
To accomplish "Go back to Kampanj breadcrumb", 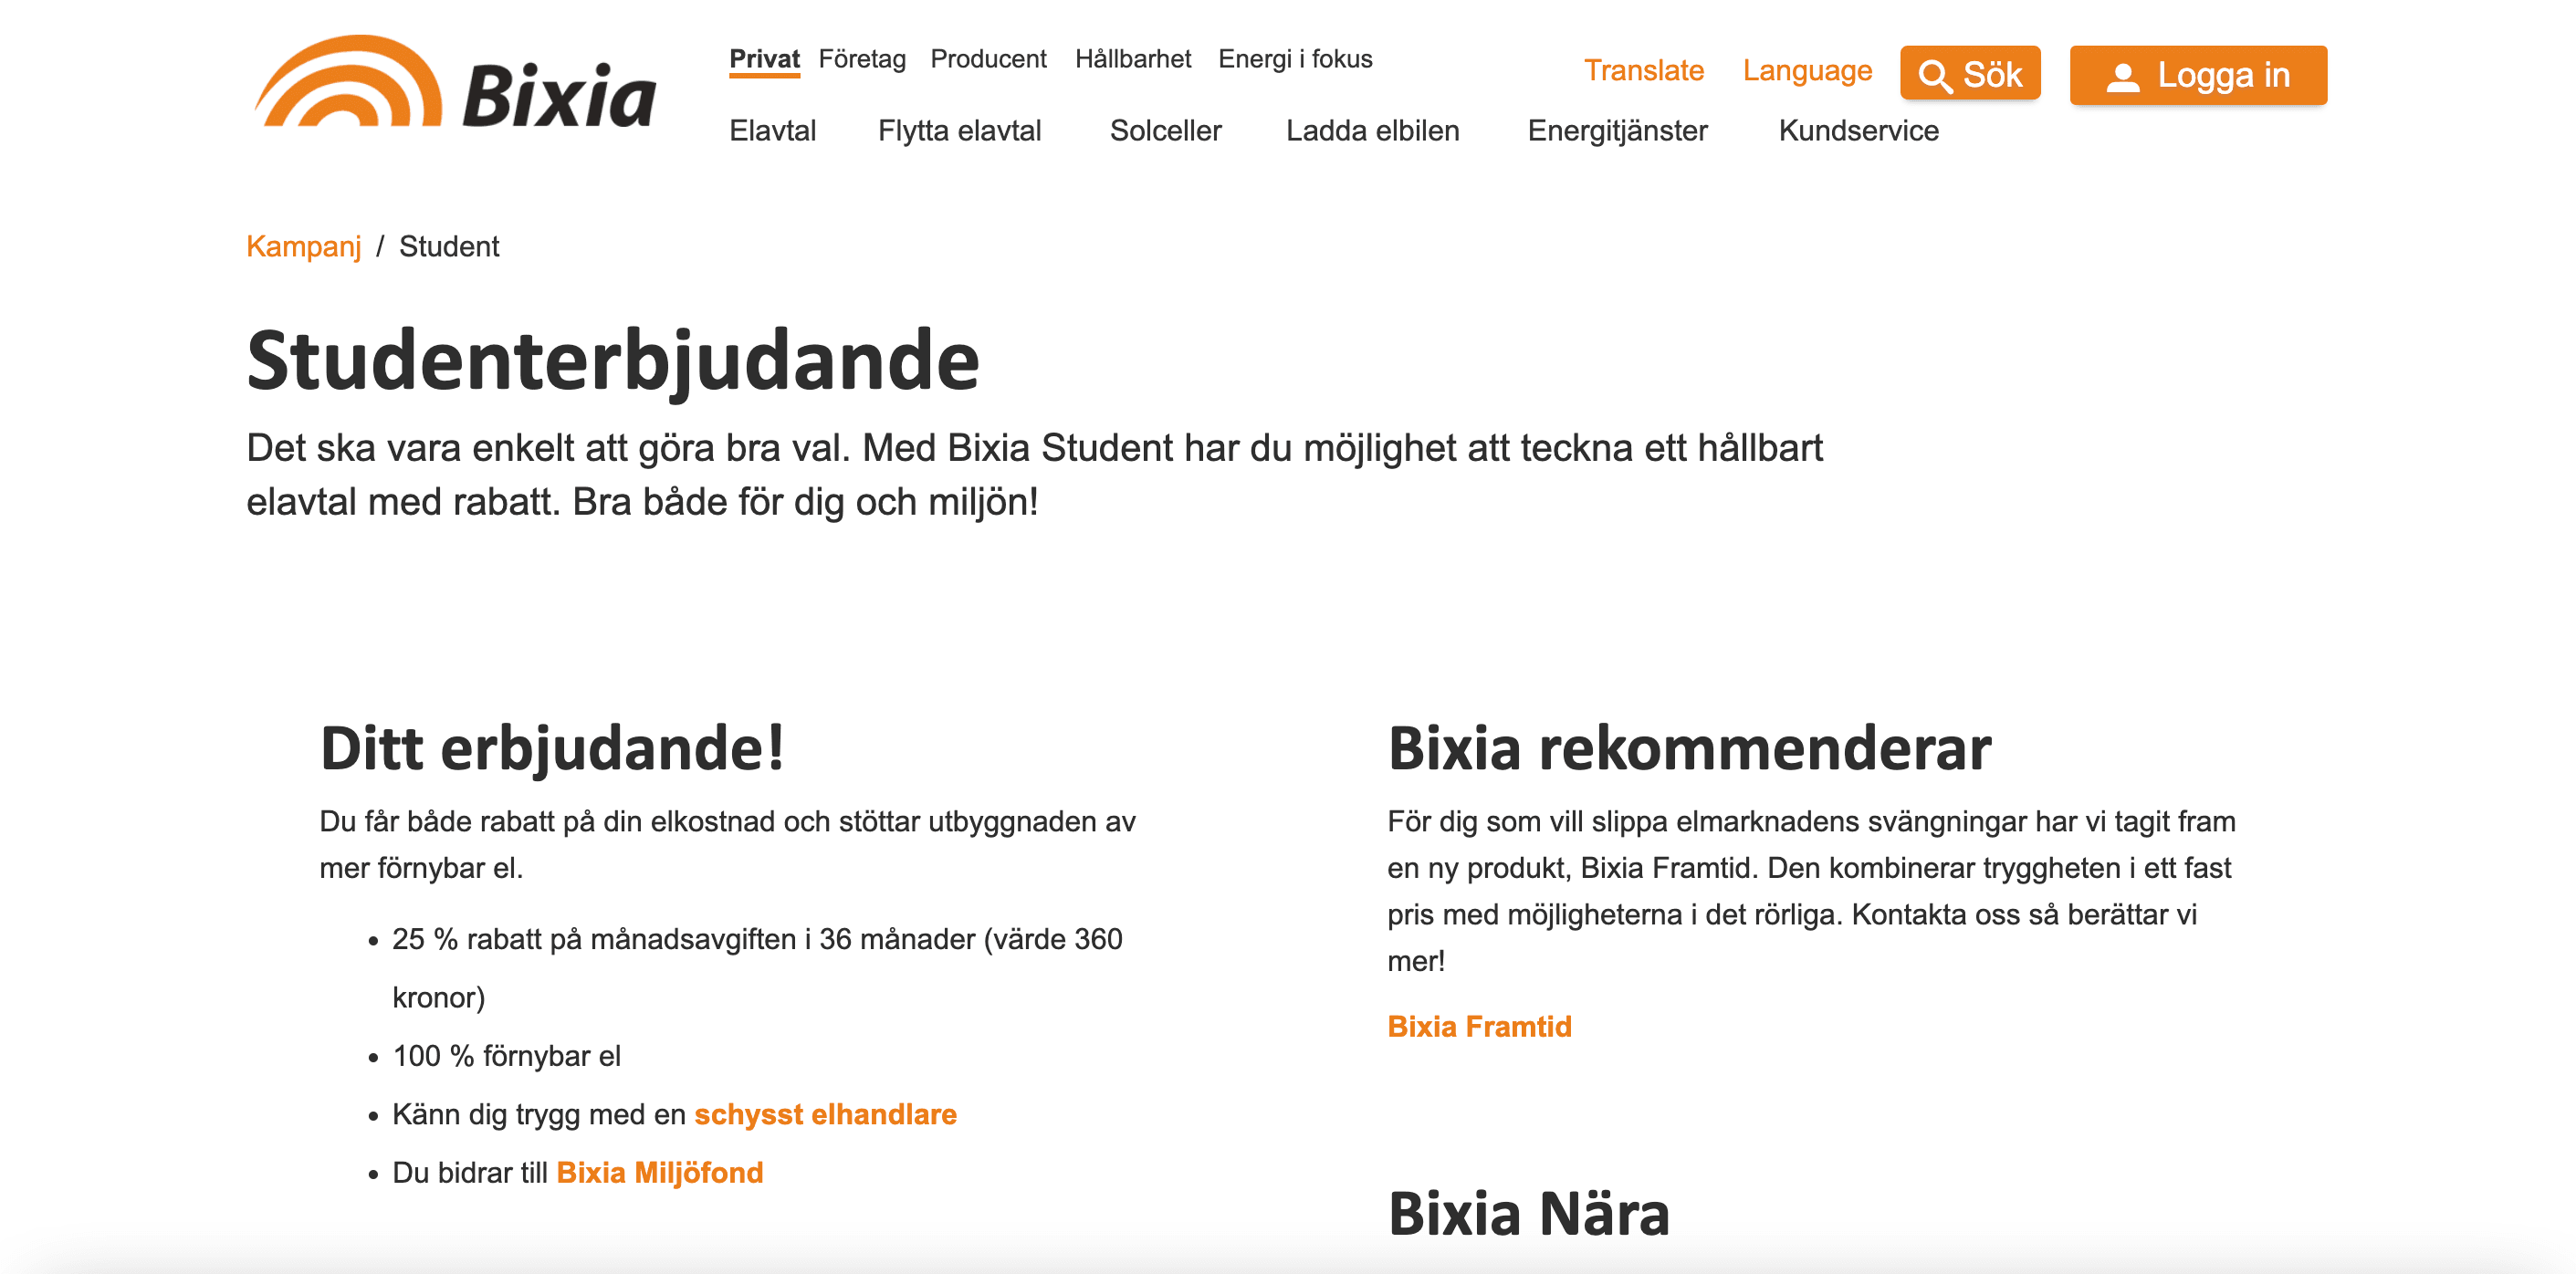I will tap(303, 246).
